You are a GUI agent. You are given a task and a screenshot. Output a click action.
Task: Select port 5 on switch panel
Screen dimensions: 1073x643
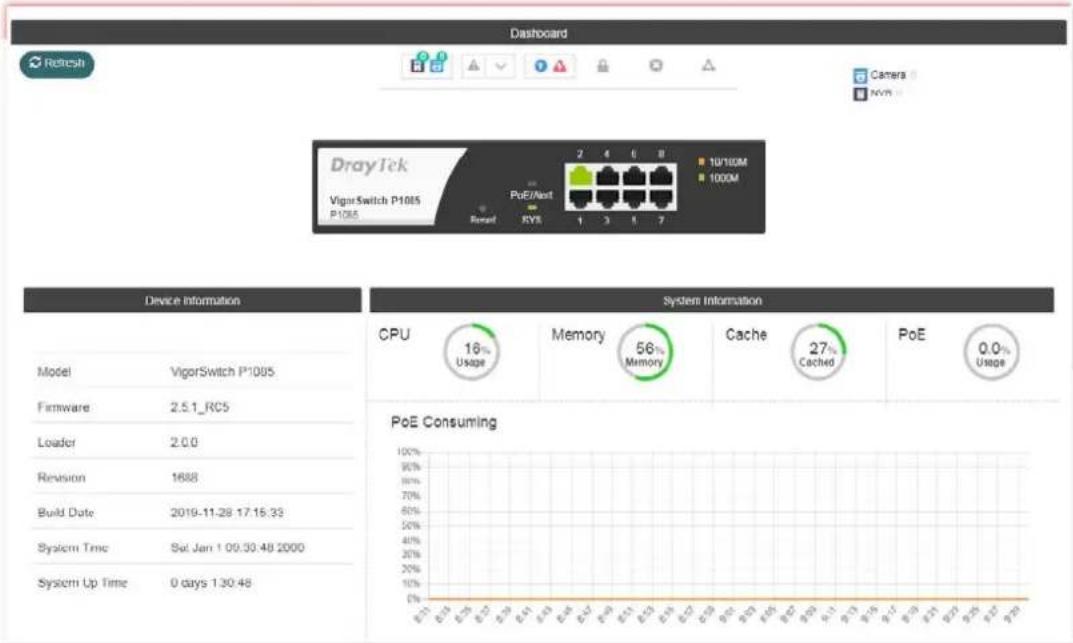(x=634, y=198)
